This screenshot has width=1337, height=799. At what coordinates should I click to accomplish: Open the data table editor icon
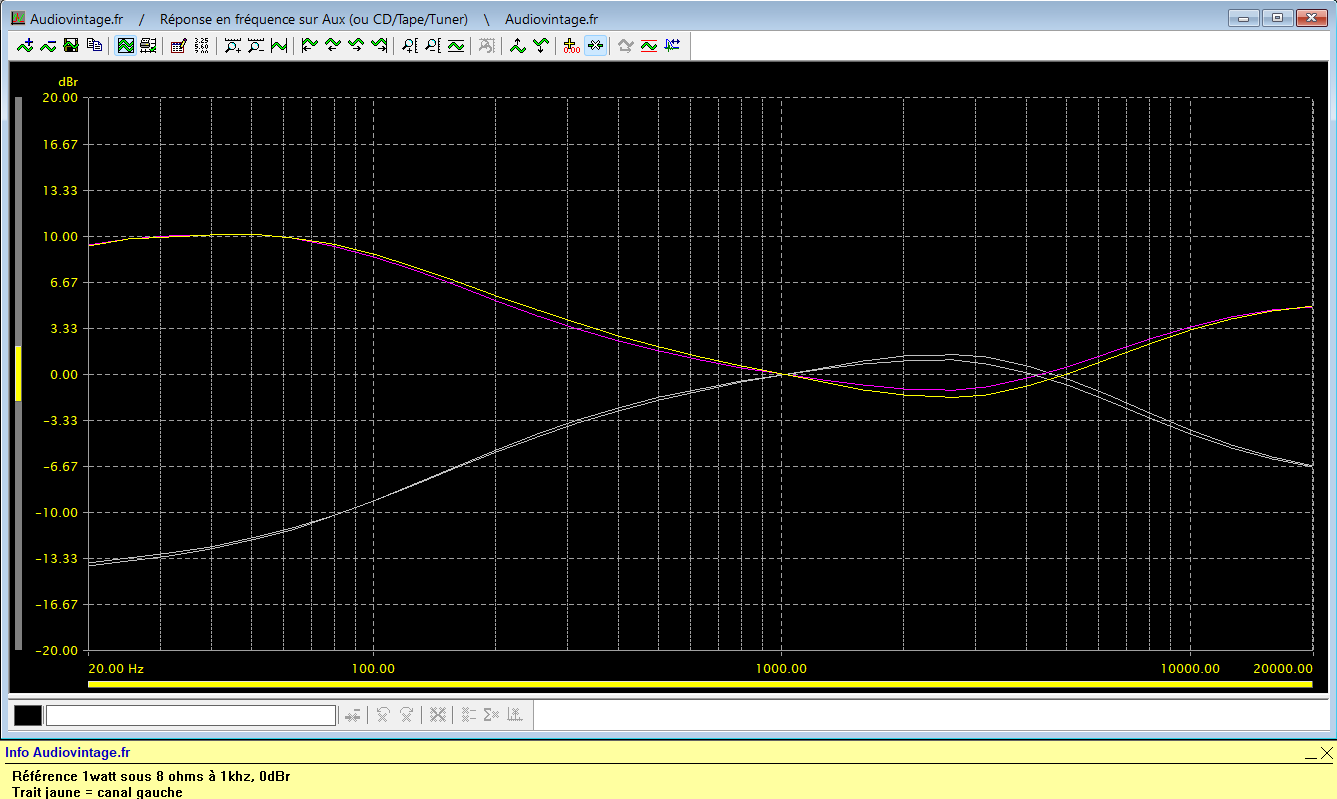click(x=179, y=45)
